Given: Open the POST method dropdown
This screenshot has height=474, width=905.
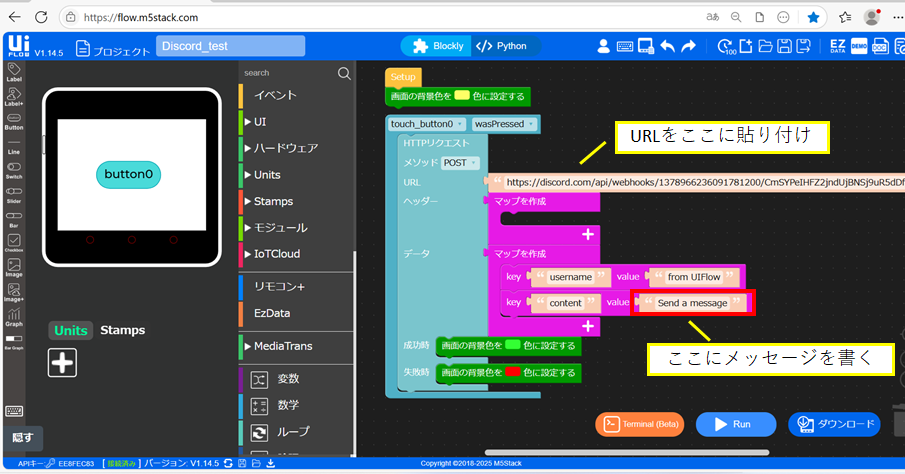Looking at the screenshot, I should pyautogui.click(x=459, y=163).
